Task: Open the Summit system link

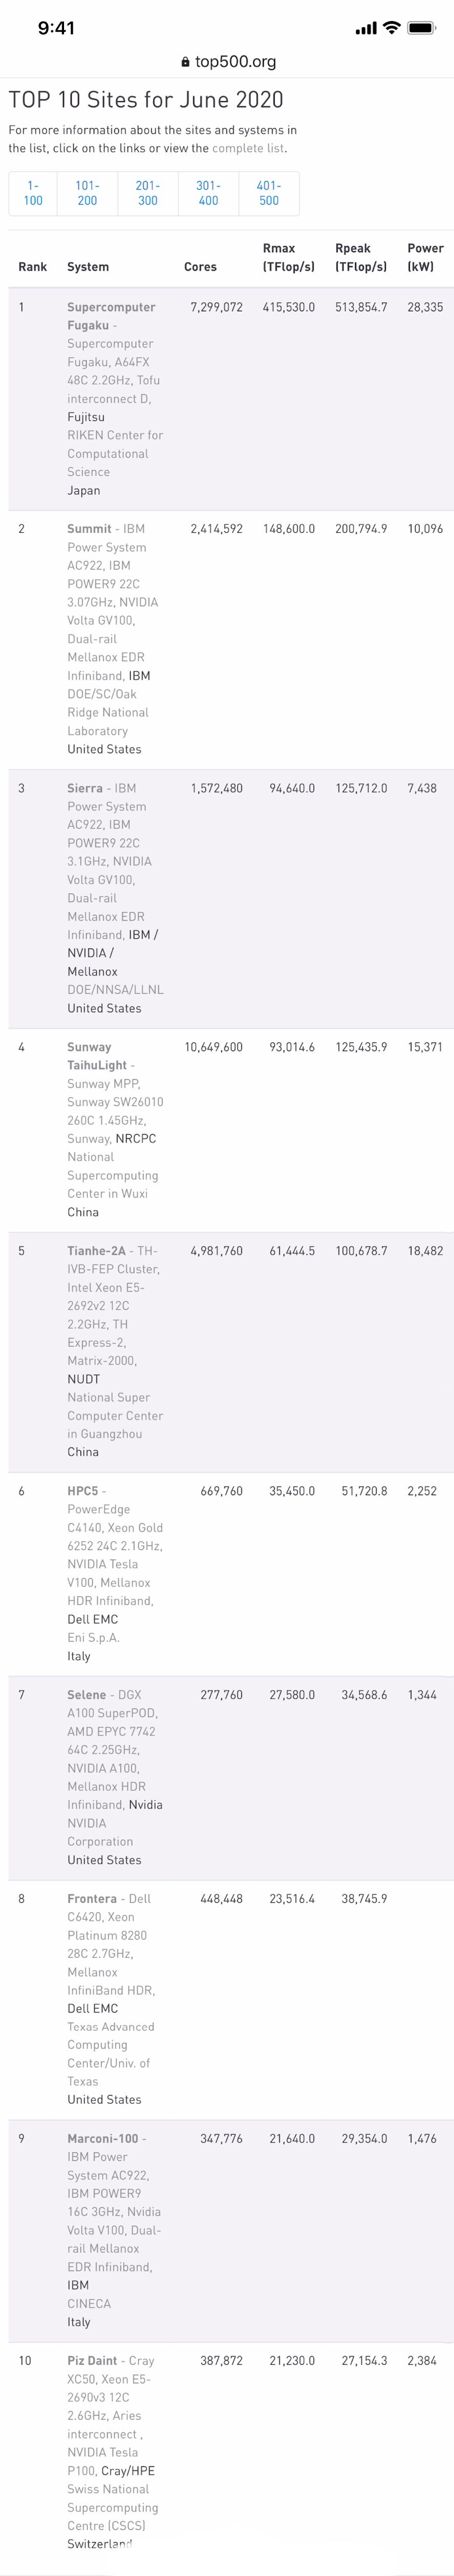Action: 89,528
